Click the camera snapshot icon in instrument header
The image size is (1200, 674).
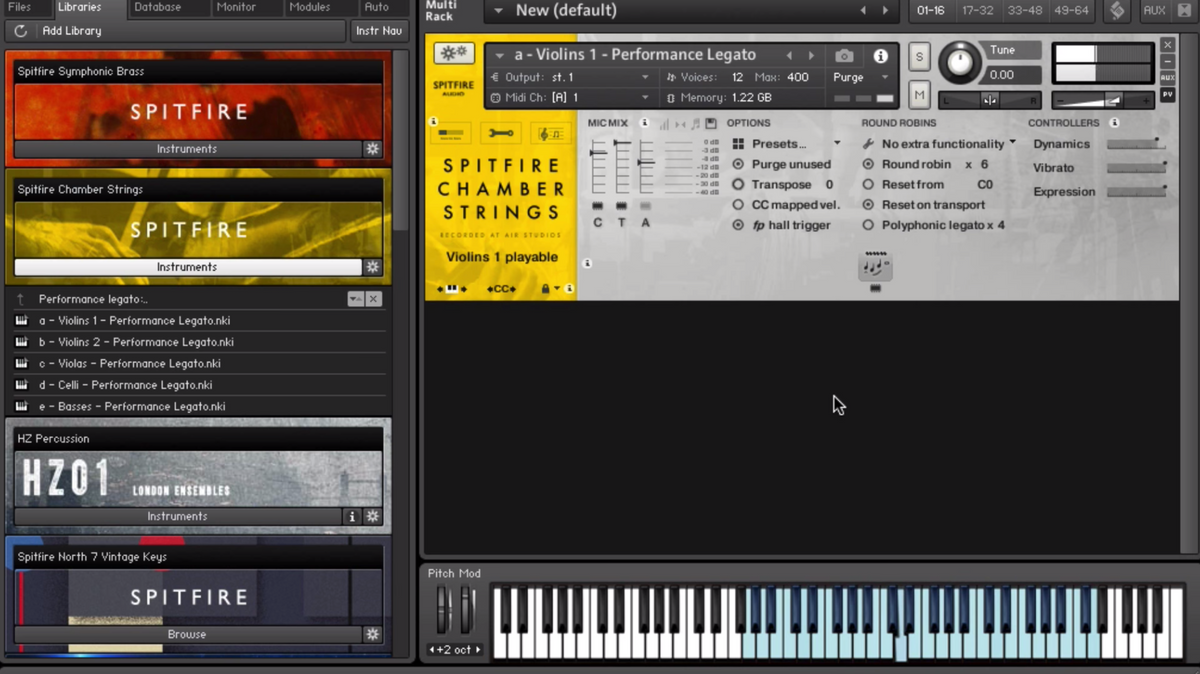(x=845, y=56)
